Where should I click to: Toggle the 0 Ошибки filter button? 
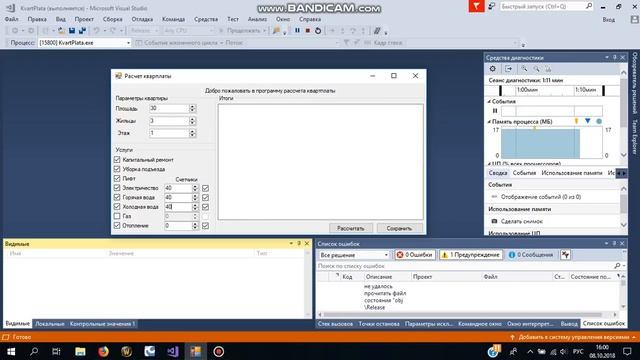click(415, 255)
